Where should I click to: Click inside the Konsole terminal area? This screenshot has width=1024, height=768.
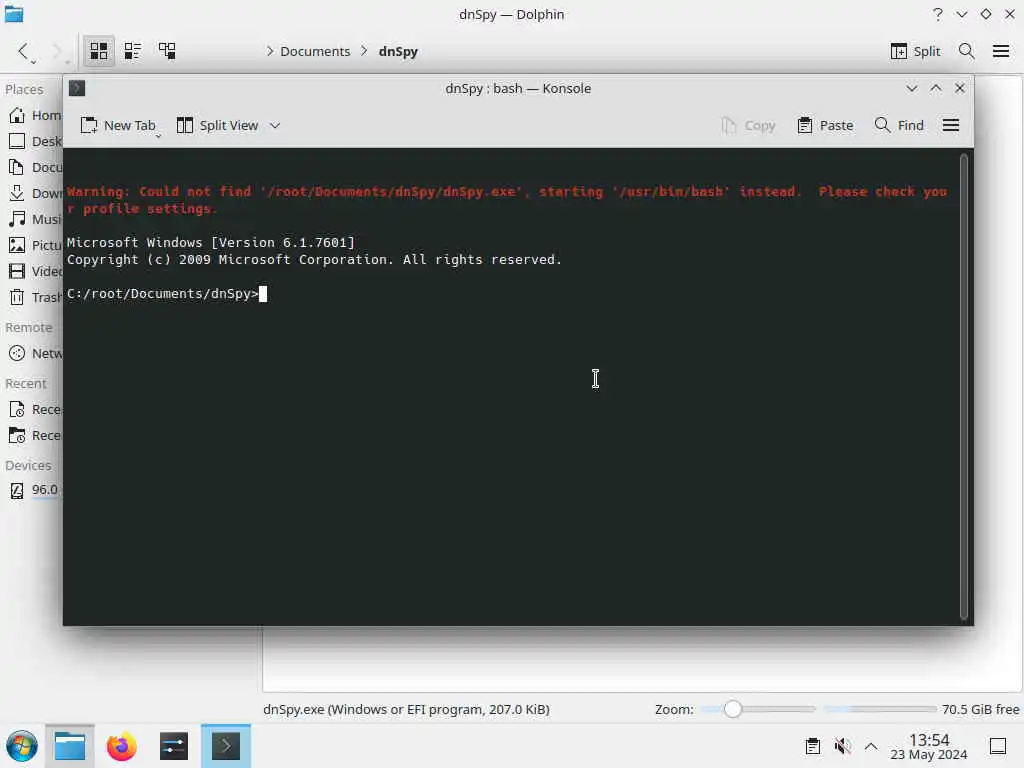[x=511, y=387]
